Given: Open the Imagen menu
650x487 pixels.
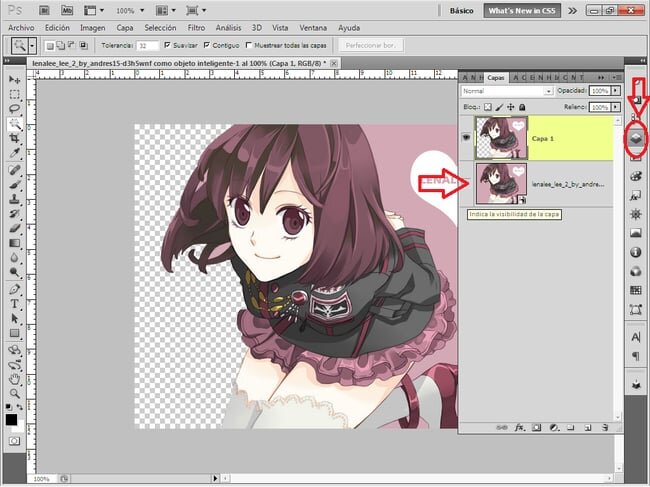Looking at the screenshot, I should coord(92,28).
